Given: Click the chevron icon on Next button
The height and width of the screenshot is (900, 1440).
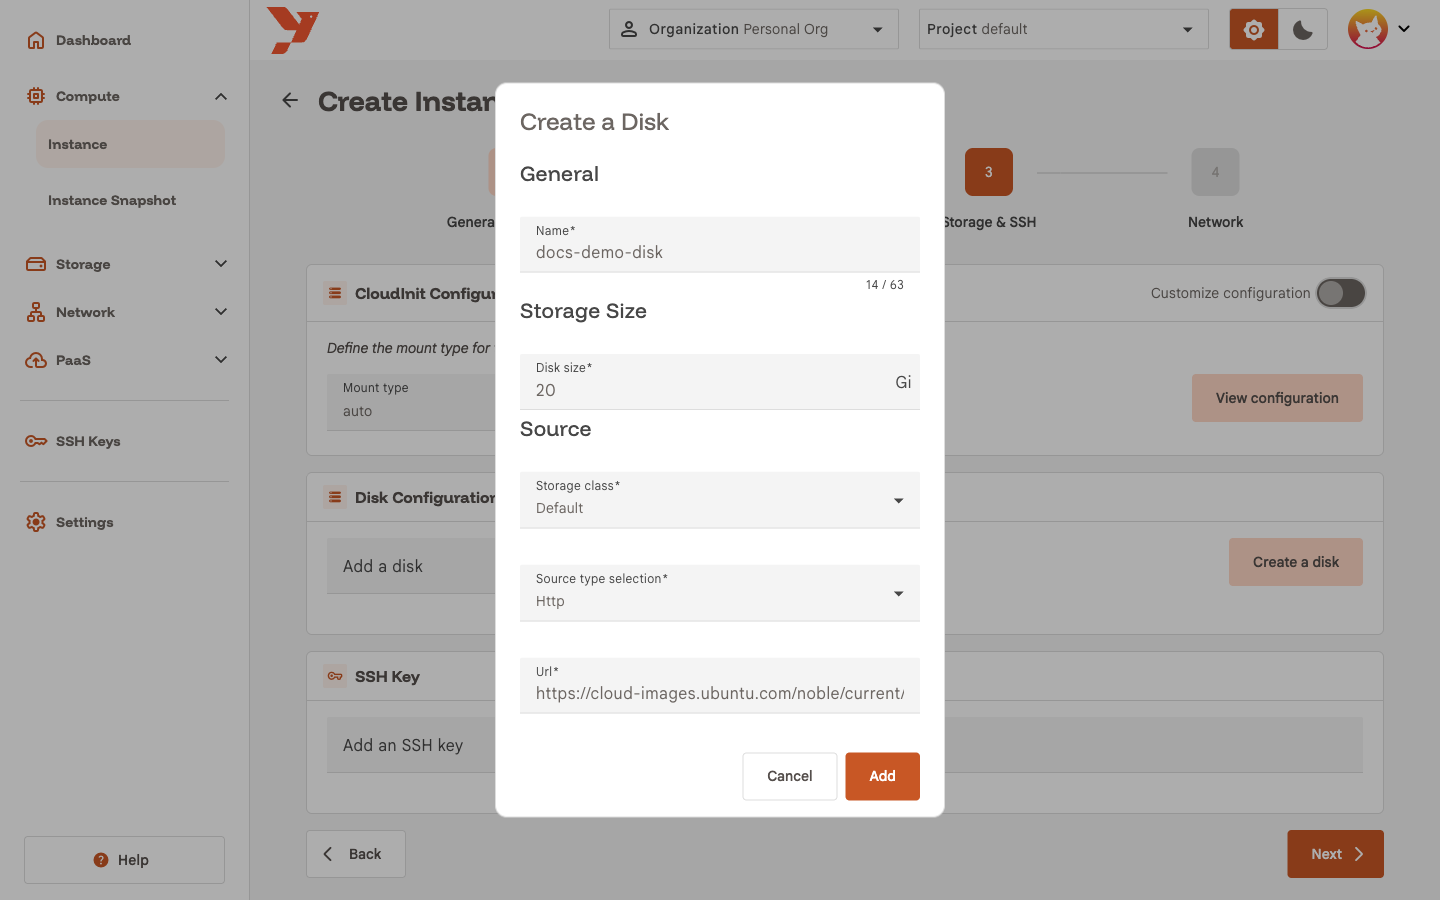Looking at the screenshot, I should coord(1359,854).
